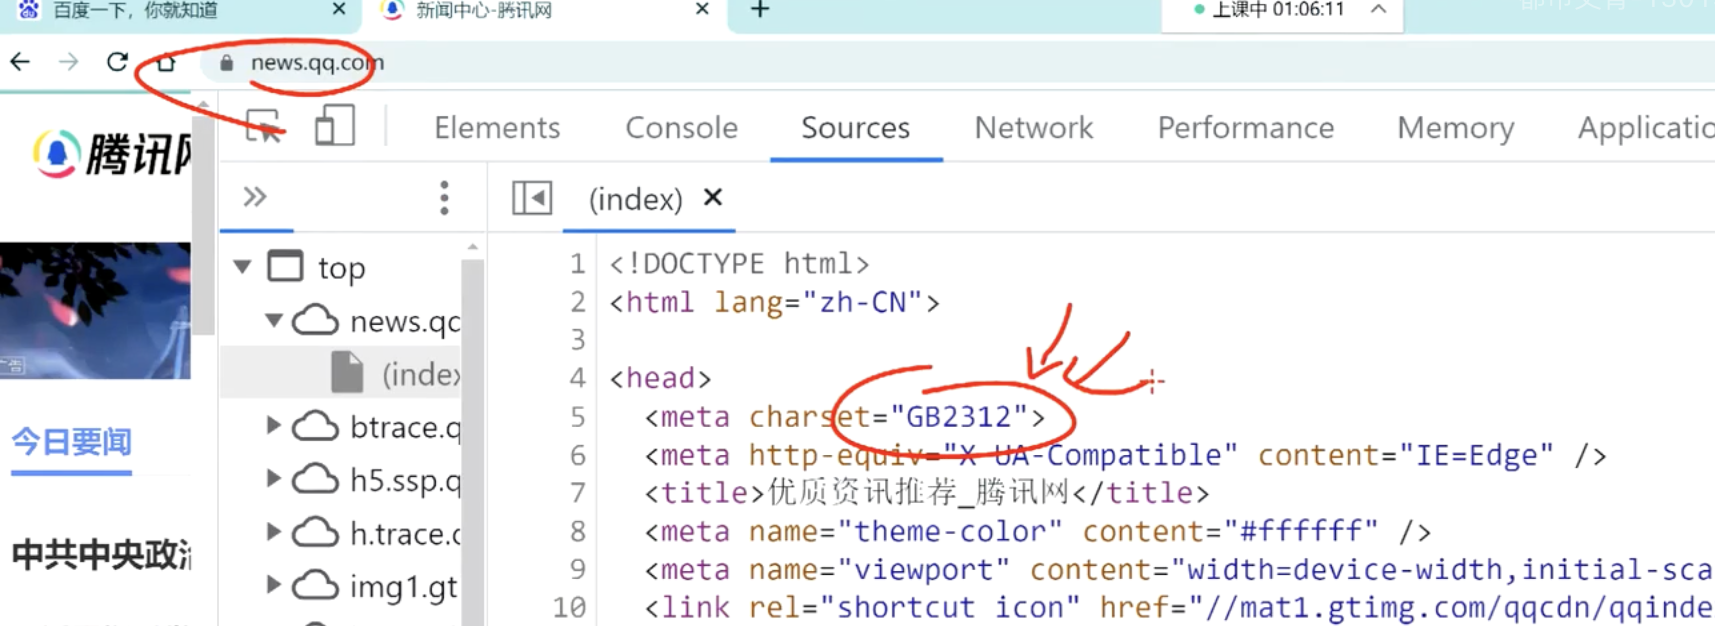Viewport: 1715px width, 626px height.
Task: Set breakpoint on line number 5
Action: [x=577, y=417]
